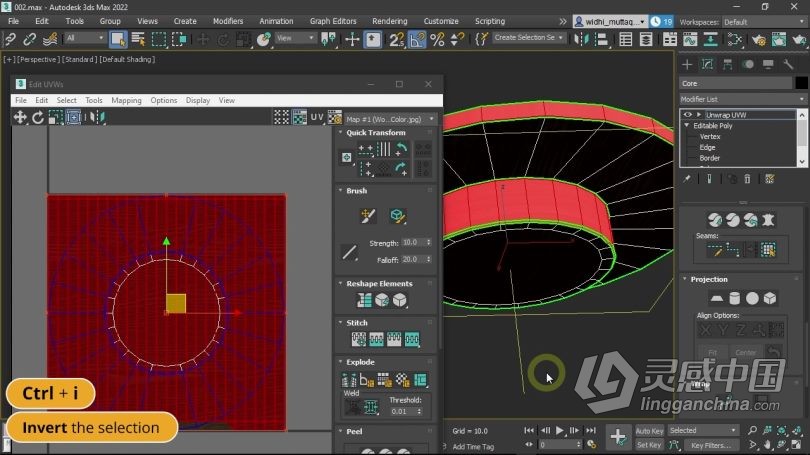
Task: Click the play animation button
Action: click(559, 430)
